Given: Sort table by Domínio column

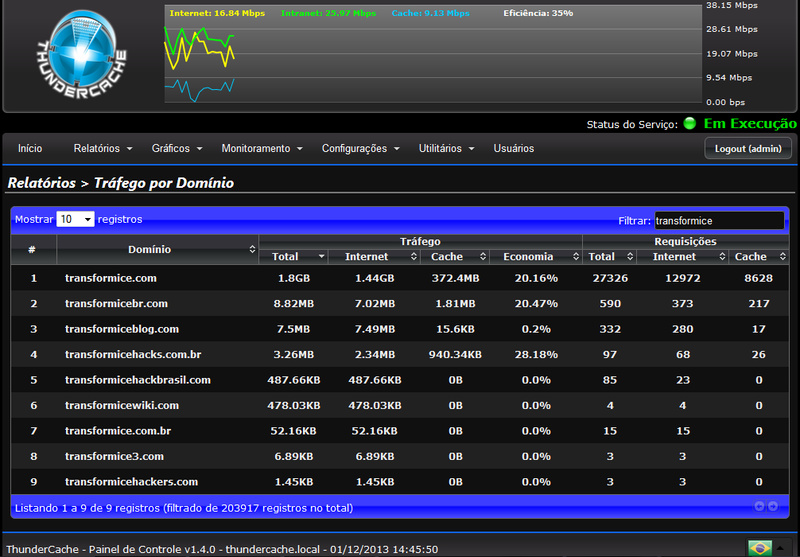Looking at the screenshot, I should tap(157, 249).
